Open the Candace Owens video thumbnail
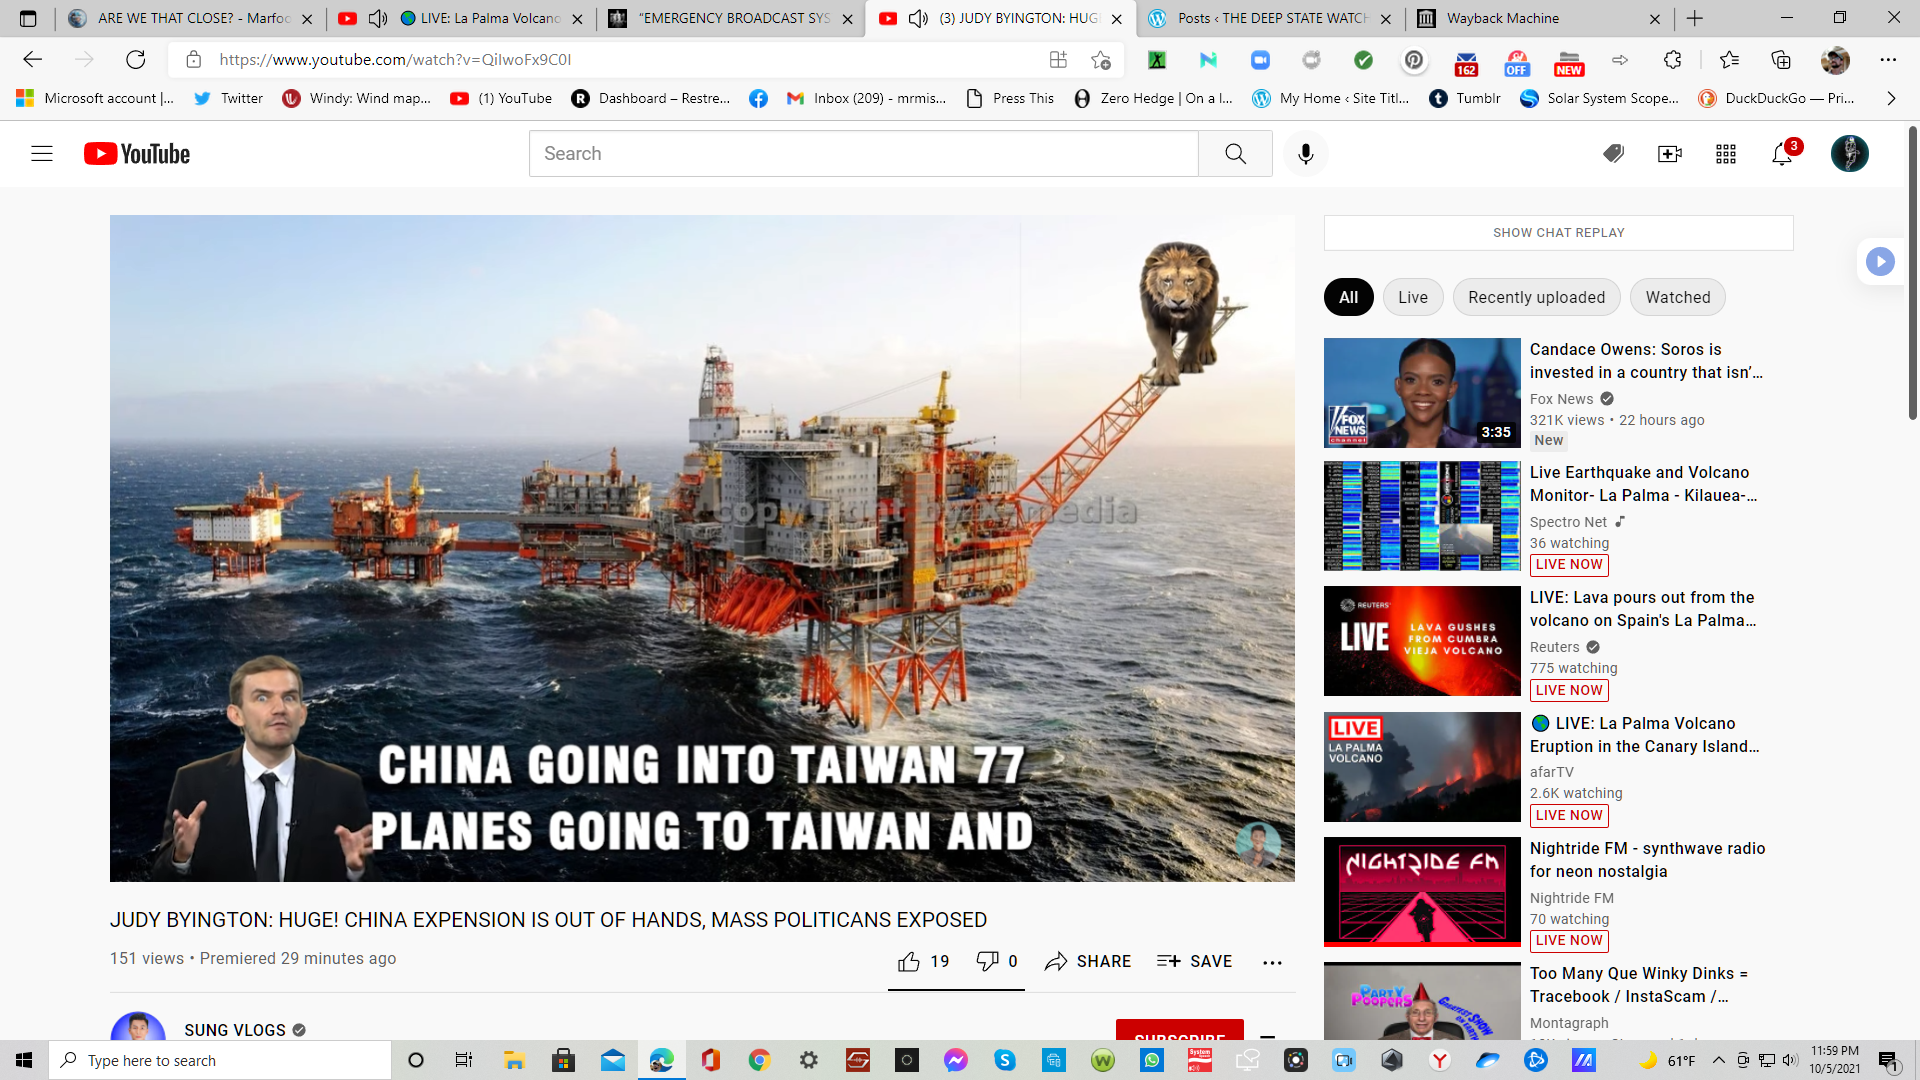Screen dimensions: 1920x1080 (x=1421, y=392)
